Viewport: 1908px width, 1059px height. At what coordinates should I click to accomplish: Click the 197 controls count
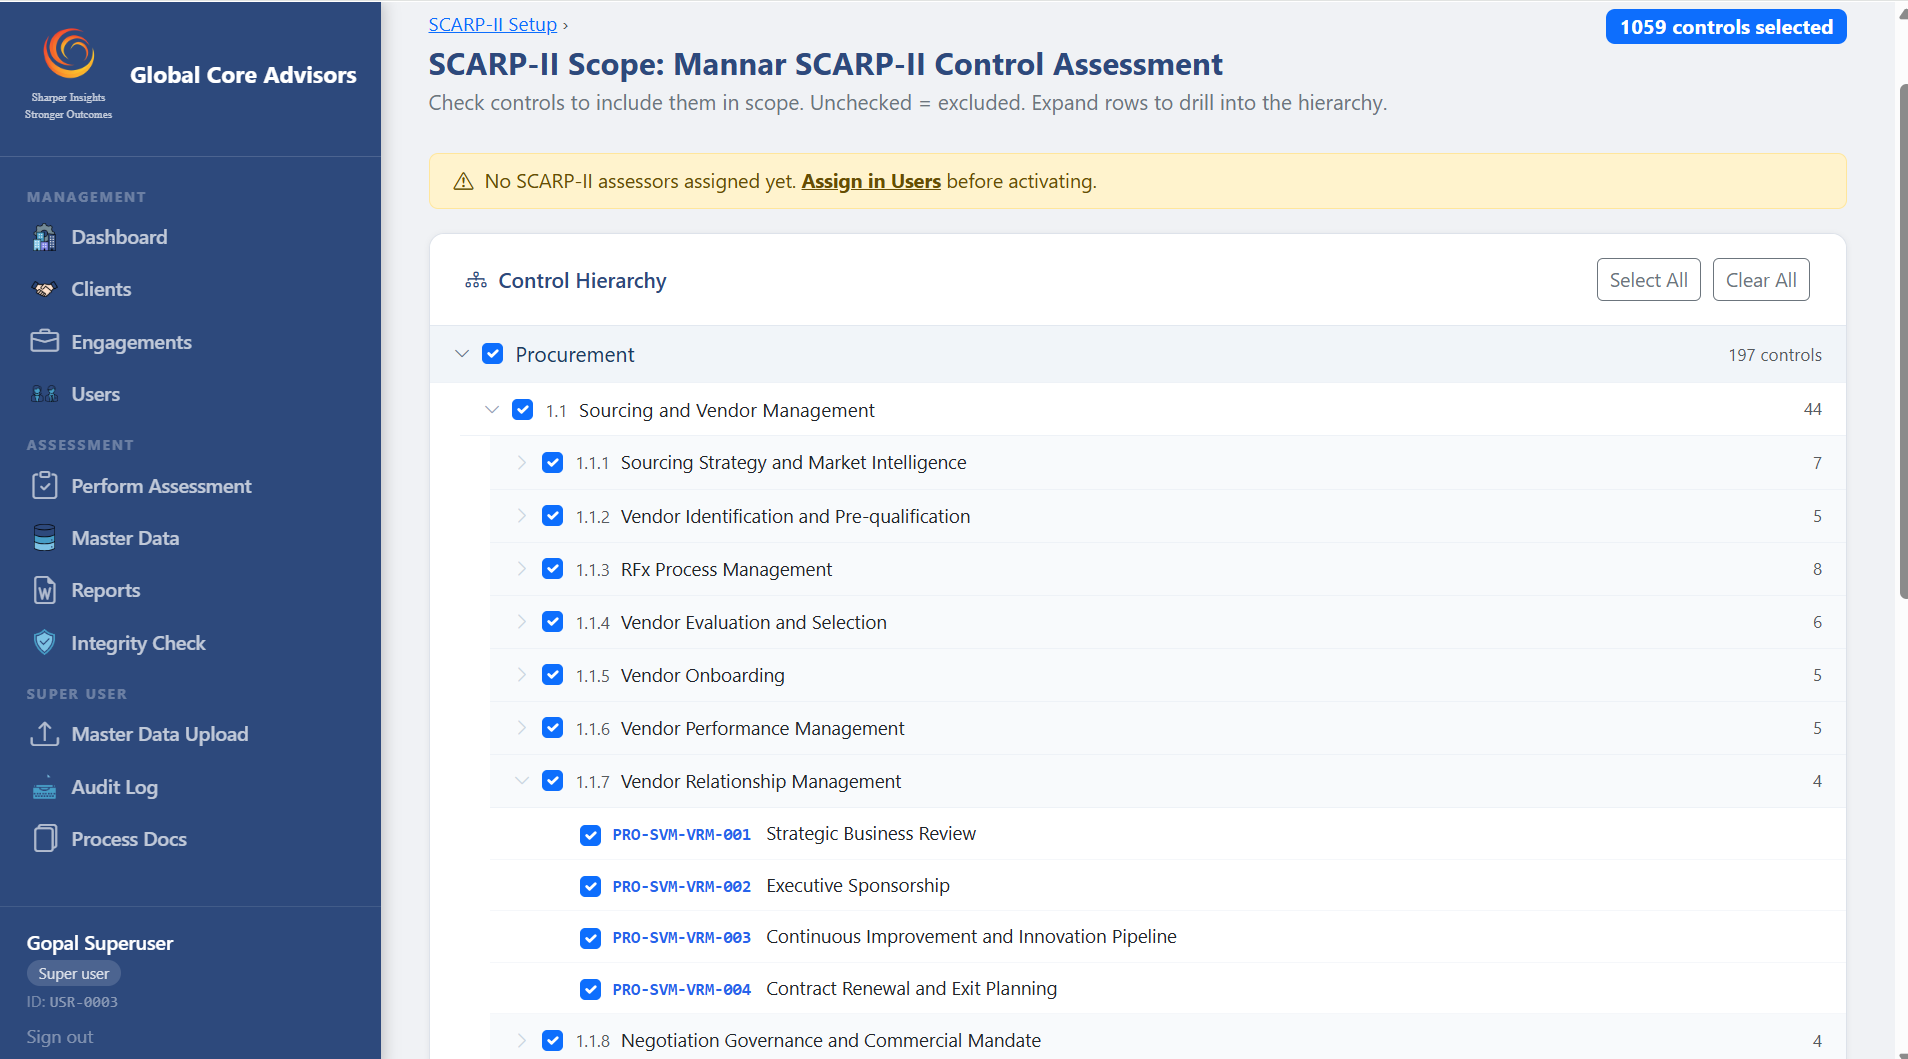pyautogui.click(x=1775, y=355)
